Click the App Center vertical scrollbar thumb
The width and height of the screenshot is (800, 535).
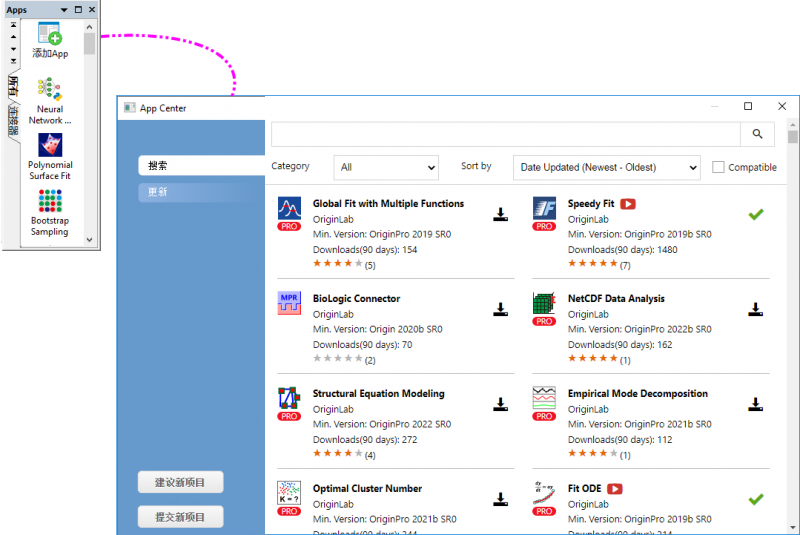pos(792,137)
